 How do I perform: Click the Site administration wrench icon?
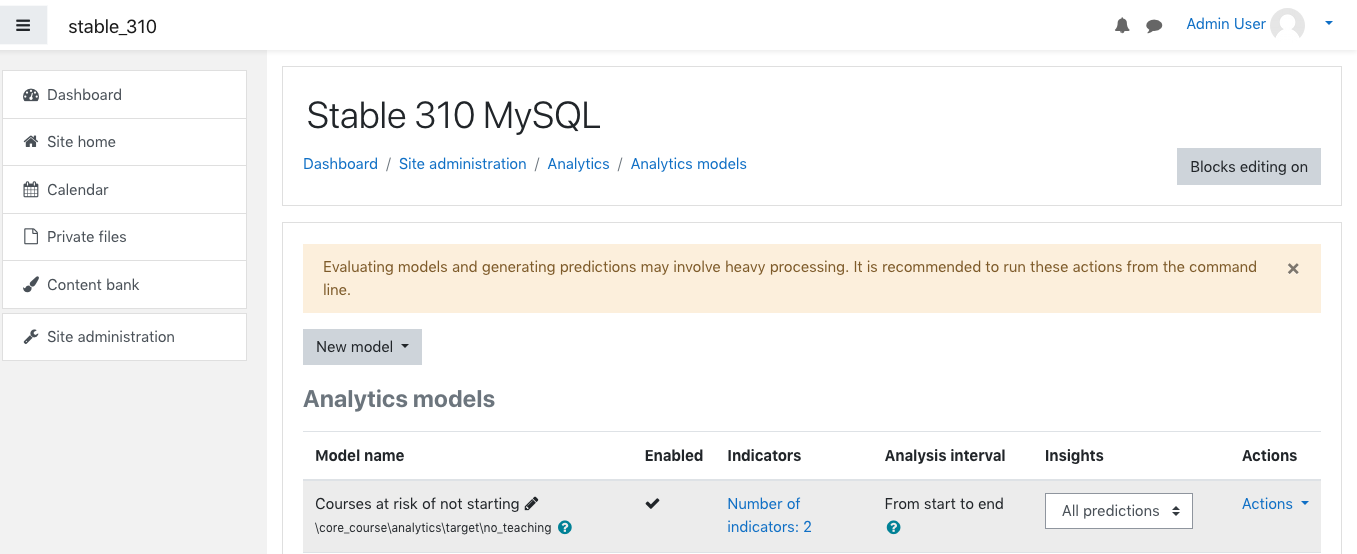(x=31, y=337)
